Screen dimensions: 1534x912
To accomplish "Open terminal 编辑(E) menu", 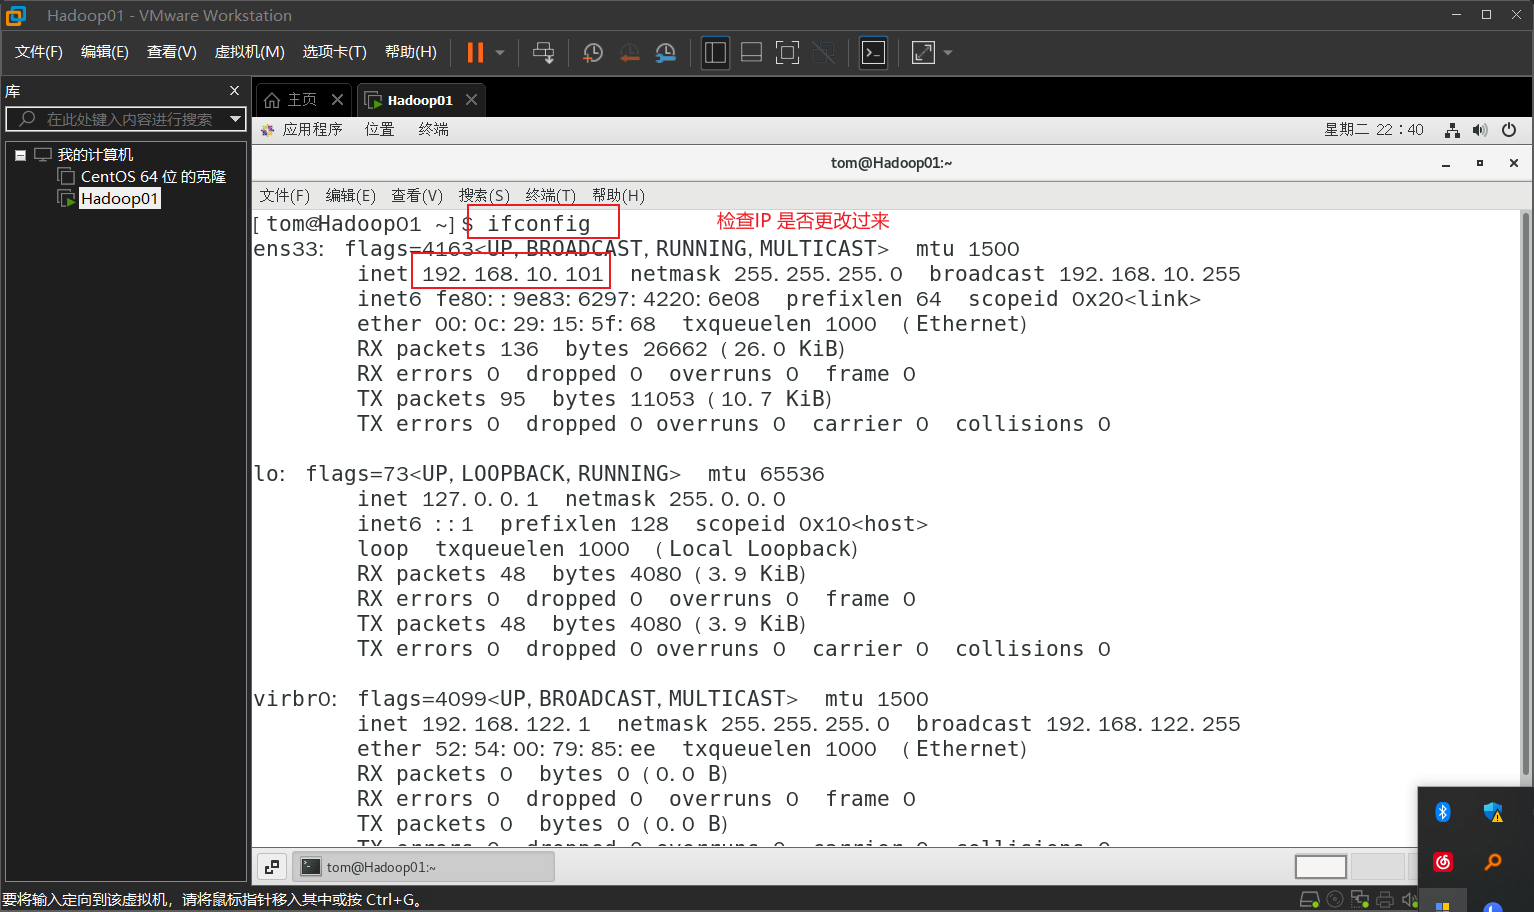I will coord(351,196).
